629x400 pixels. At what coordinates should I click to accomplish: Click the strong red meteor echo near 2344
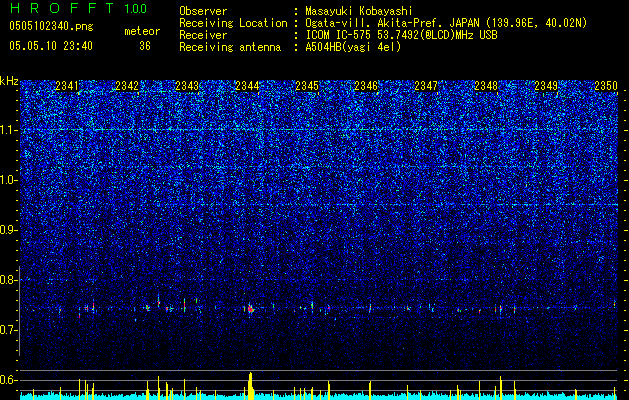251,309
